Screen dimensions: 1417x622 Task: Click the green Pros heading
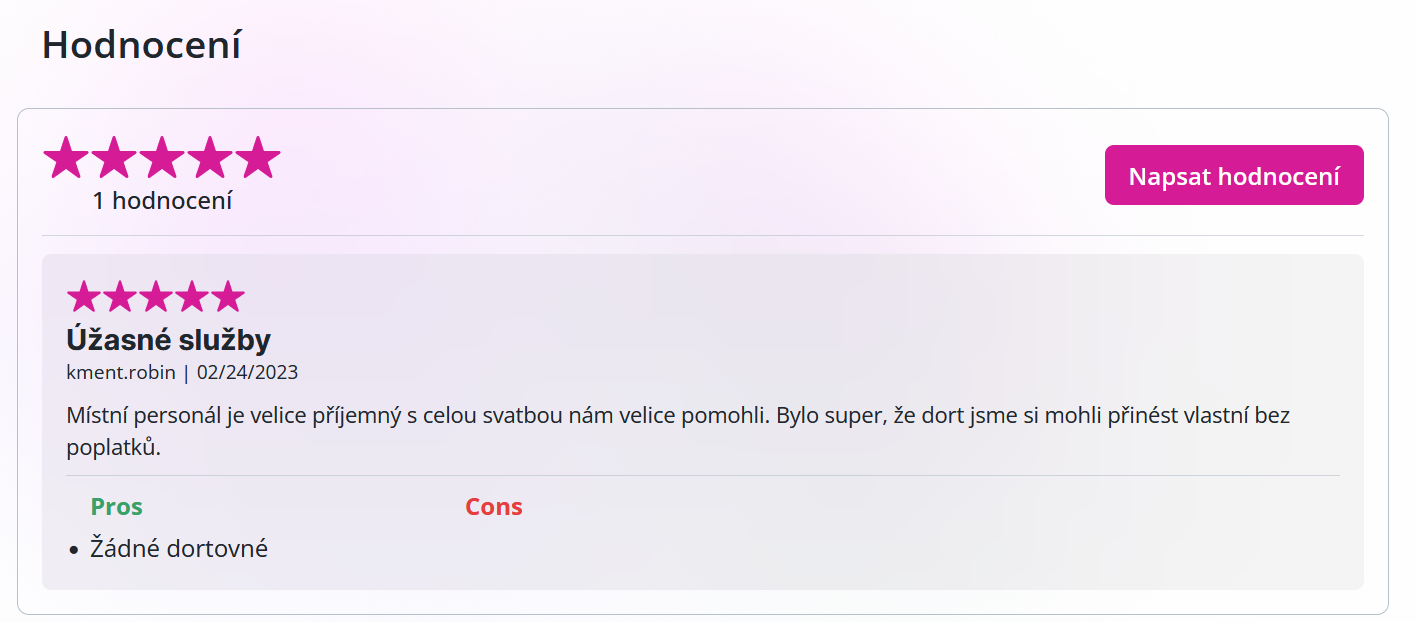(117, 507)
